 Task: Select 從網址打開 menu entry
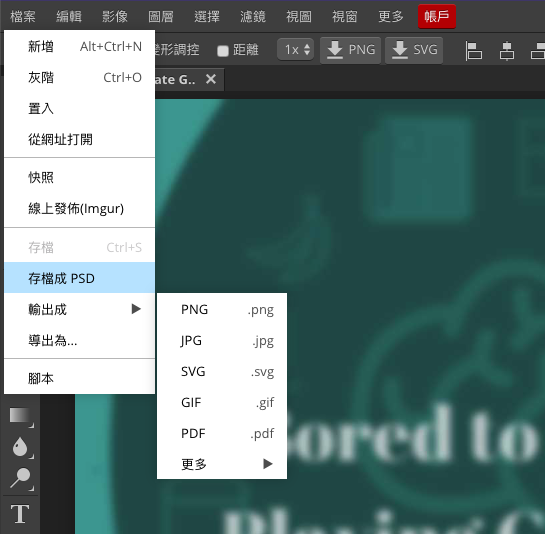coord(80,139)
